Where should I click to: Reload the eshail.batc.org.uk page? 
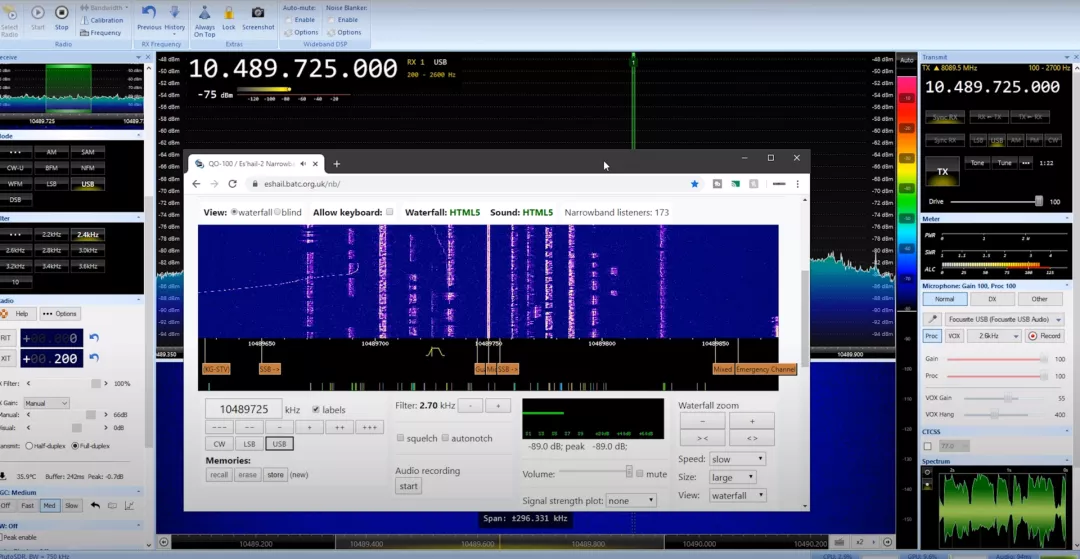(x=233, y=184)
